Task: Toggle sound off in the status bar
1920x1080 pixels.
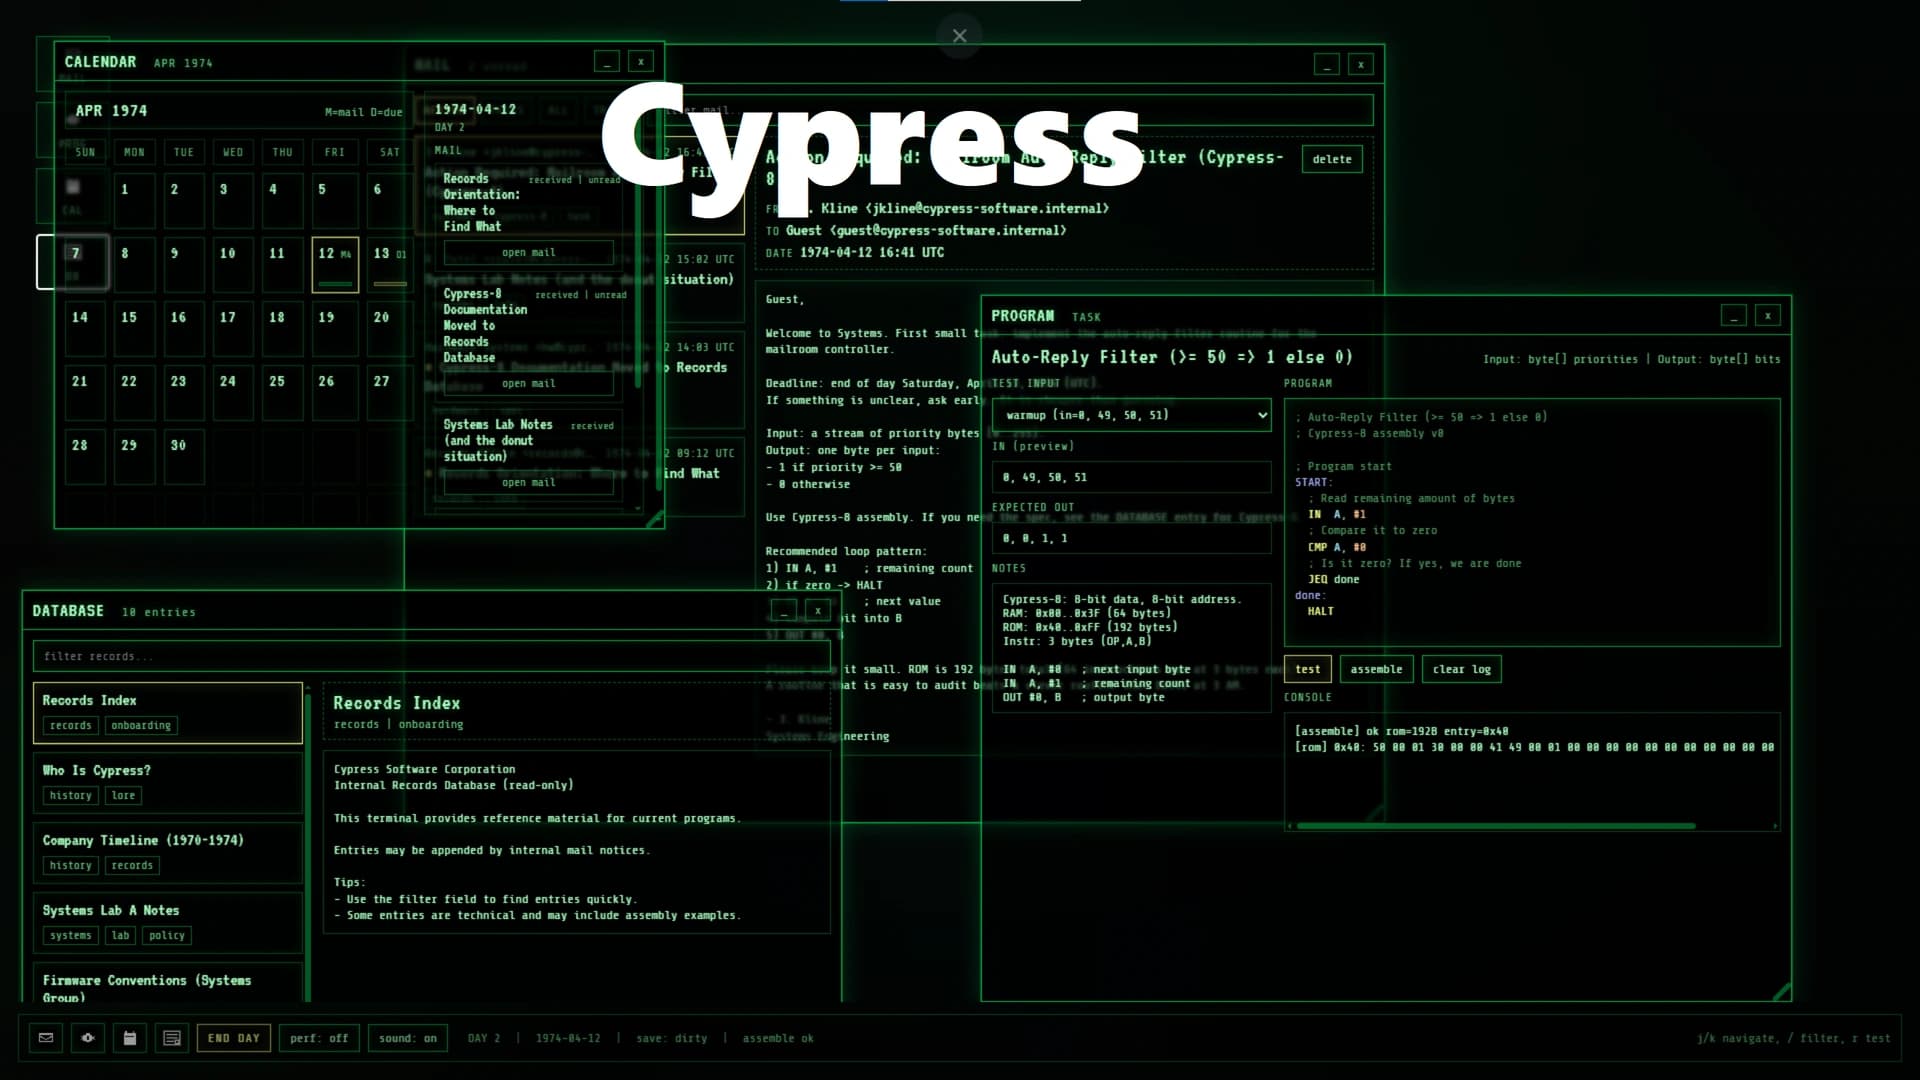Action: click(x=408, y=1037)
